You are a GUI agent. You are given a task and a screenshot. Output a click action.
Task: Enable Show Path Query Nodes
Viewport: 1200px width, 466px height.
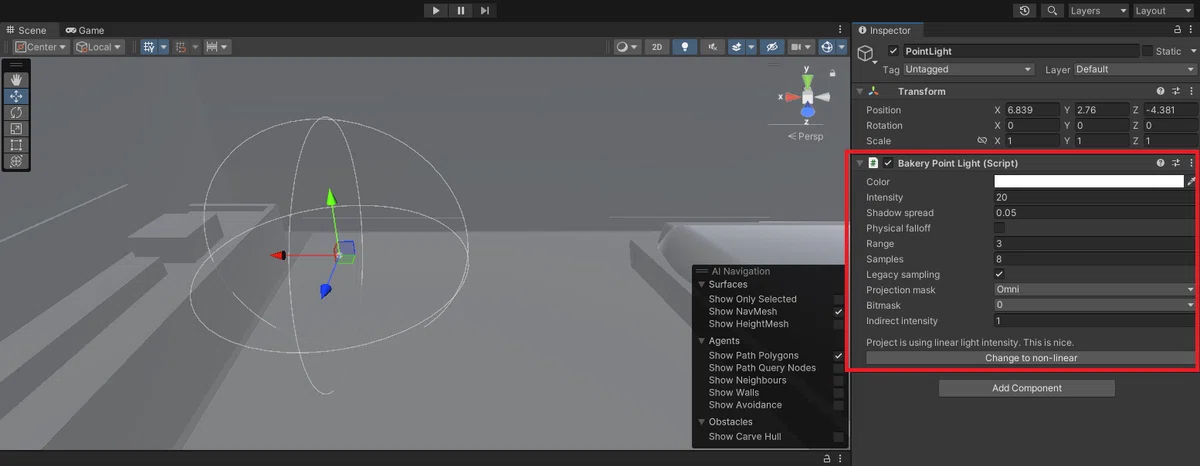(839, 368)
